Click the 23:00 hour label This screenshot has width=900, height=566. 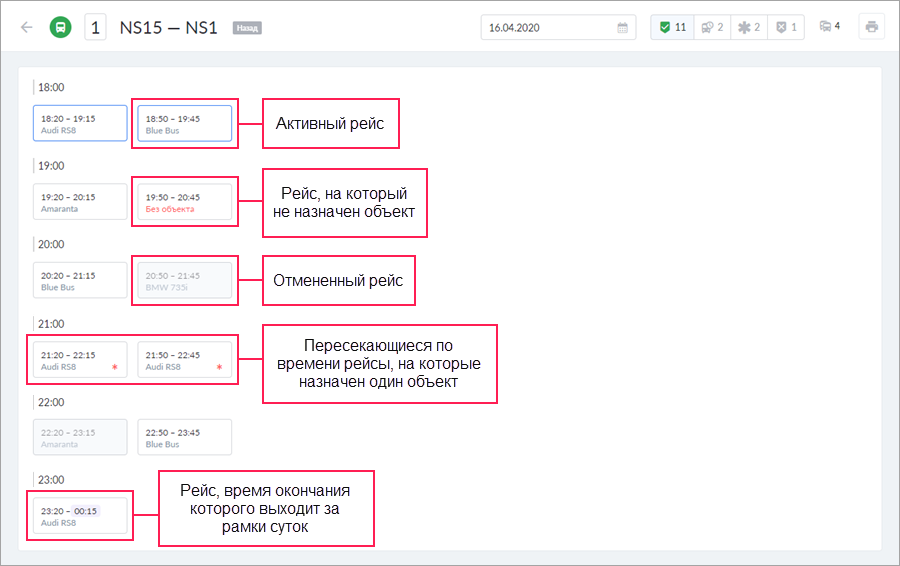coord(51,480)
